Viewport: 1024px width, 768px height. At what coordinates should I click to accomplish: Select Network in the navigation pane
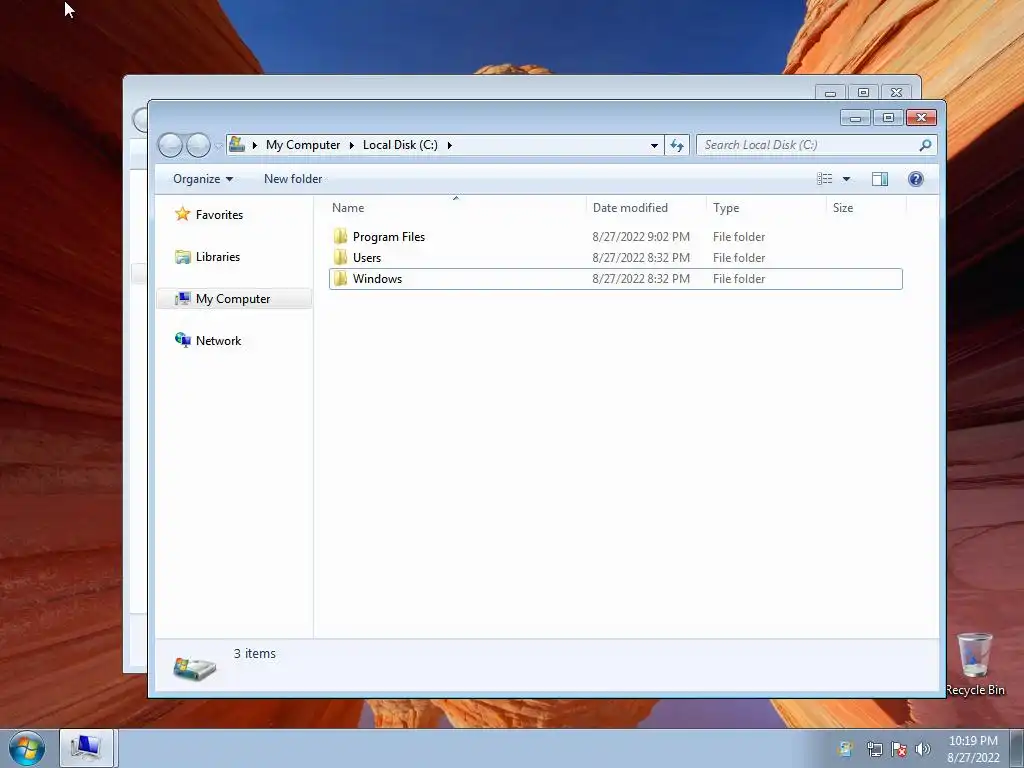[218, 340]
